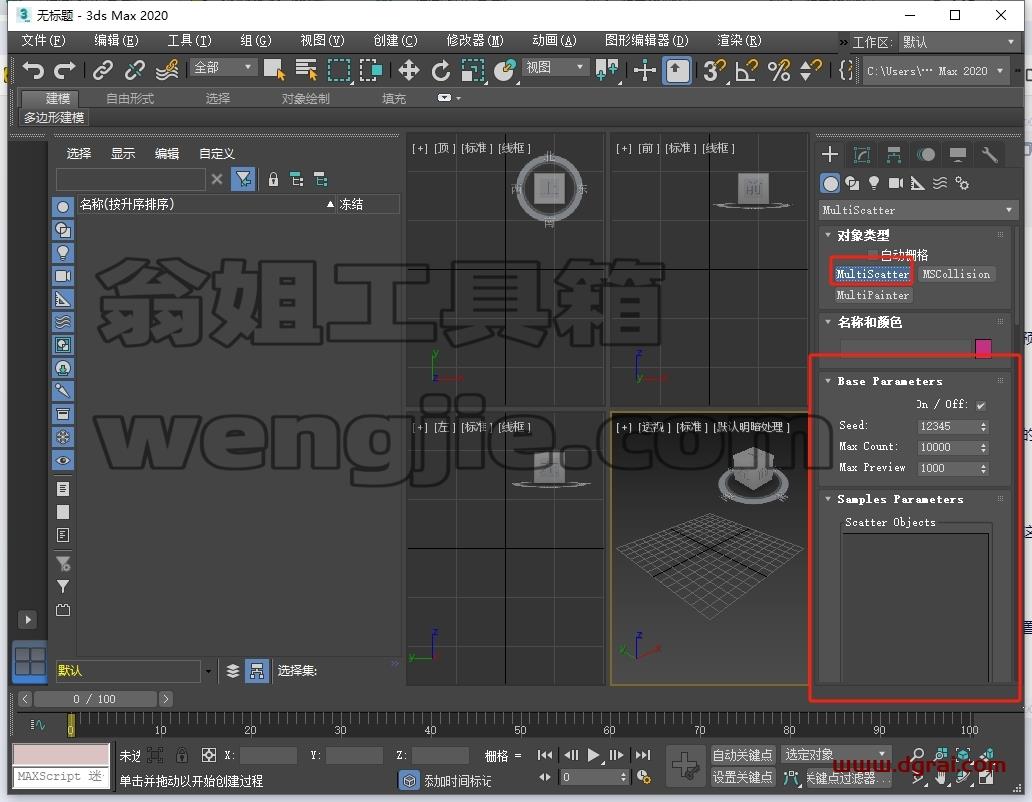Activate Select and Move tool
1032x802 pixels.
coord(409,70)
